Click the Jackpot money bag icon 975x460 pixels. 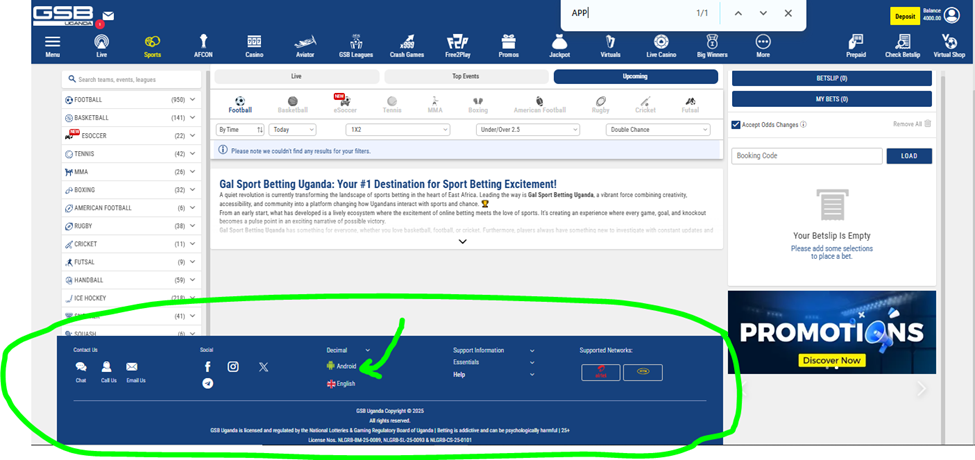pyautogui.click(x=559, y=42)
